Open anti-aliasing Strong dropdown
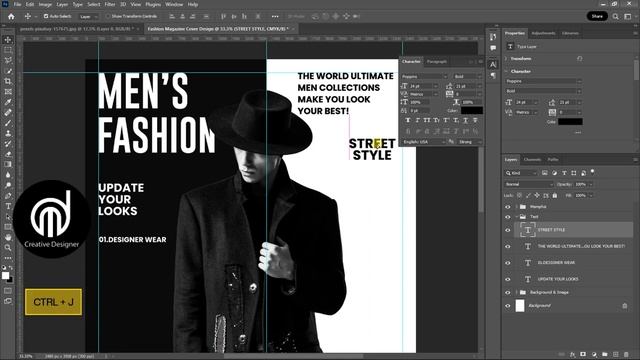This screenshot has height=360, width=640. [x=469, y=142]
